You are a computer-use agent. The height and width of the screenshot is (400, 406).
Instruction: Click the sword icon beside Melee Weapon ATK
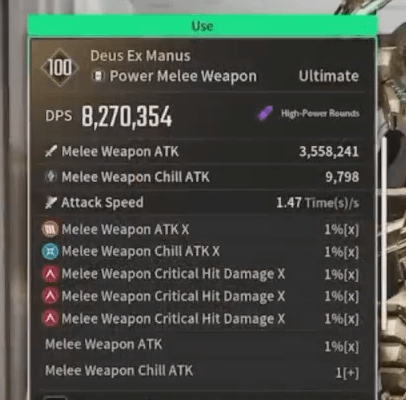pos(51,152)
